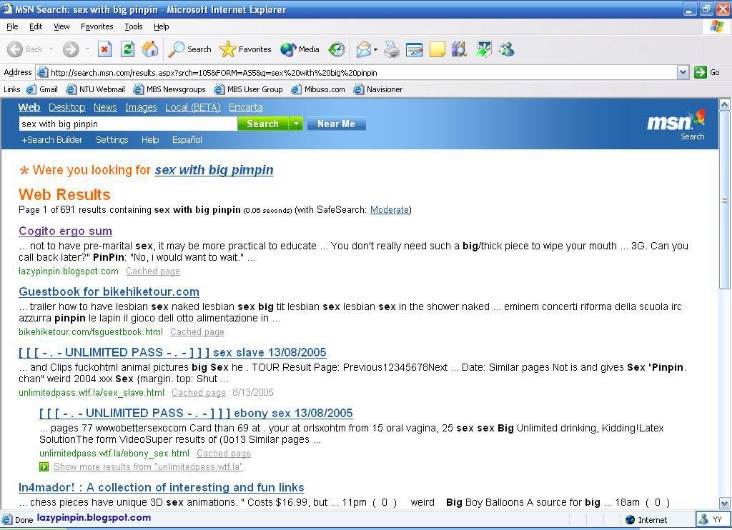Open the Cogito ergo sum result
The width and height of the screenshot is (732, 530).
pos(65,231)
